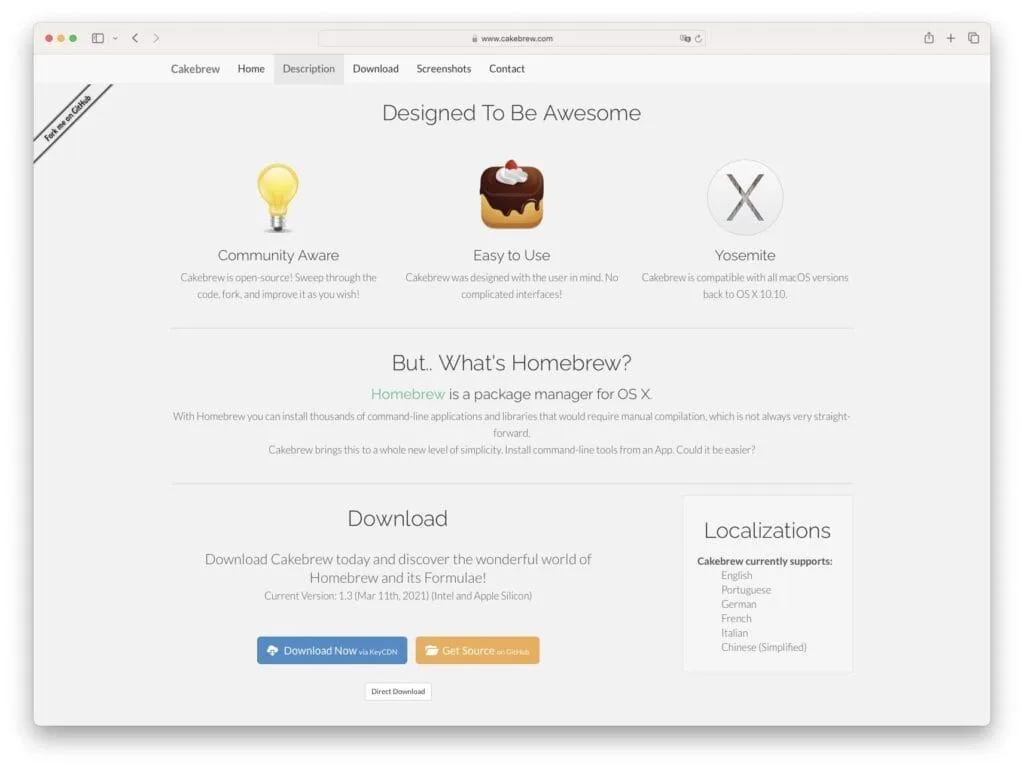
Task: Click the Yosemite heading
Action: point(745,255)
